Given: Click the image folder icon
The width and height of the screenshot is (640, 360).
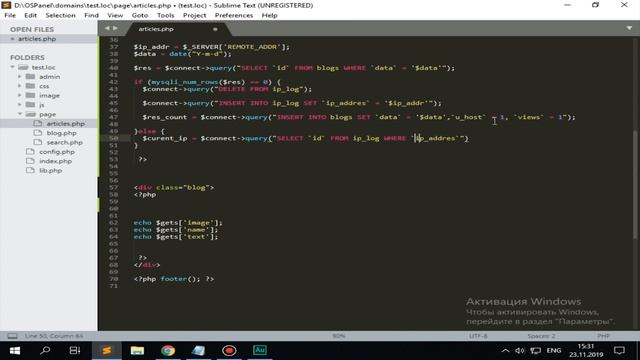Looking at the screenshot, I should (x=31, y=95).
